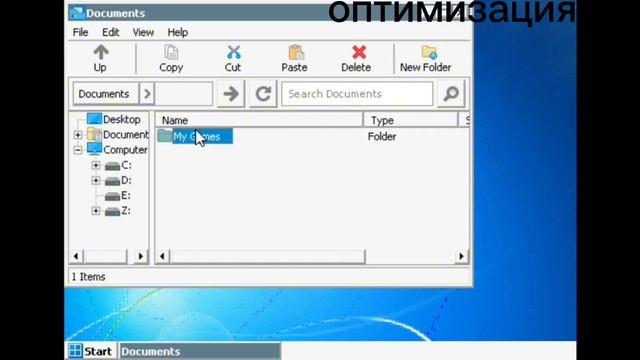
Task: Click the go arrow button
Action: pos(231,94)
